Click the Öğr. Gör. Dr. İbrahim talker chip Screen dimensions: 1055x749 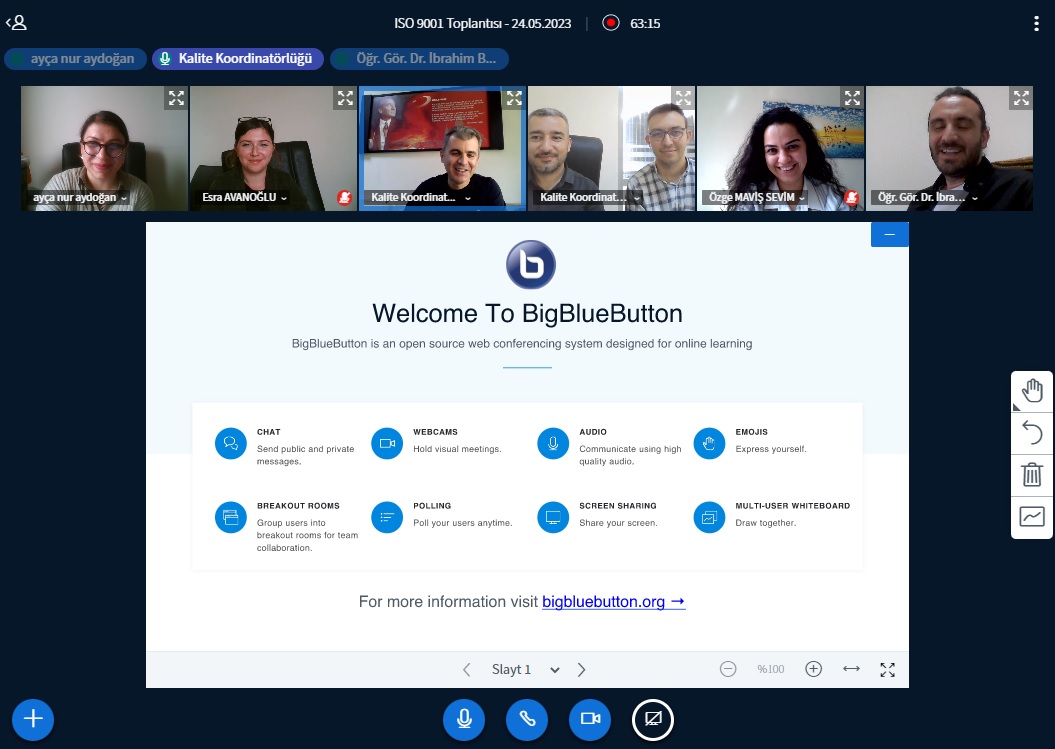[419, 59]
